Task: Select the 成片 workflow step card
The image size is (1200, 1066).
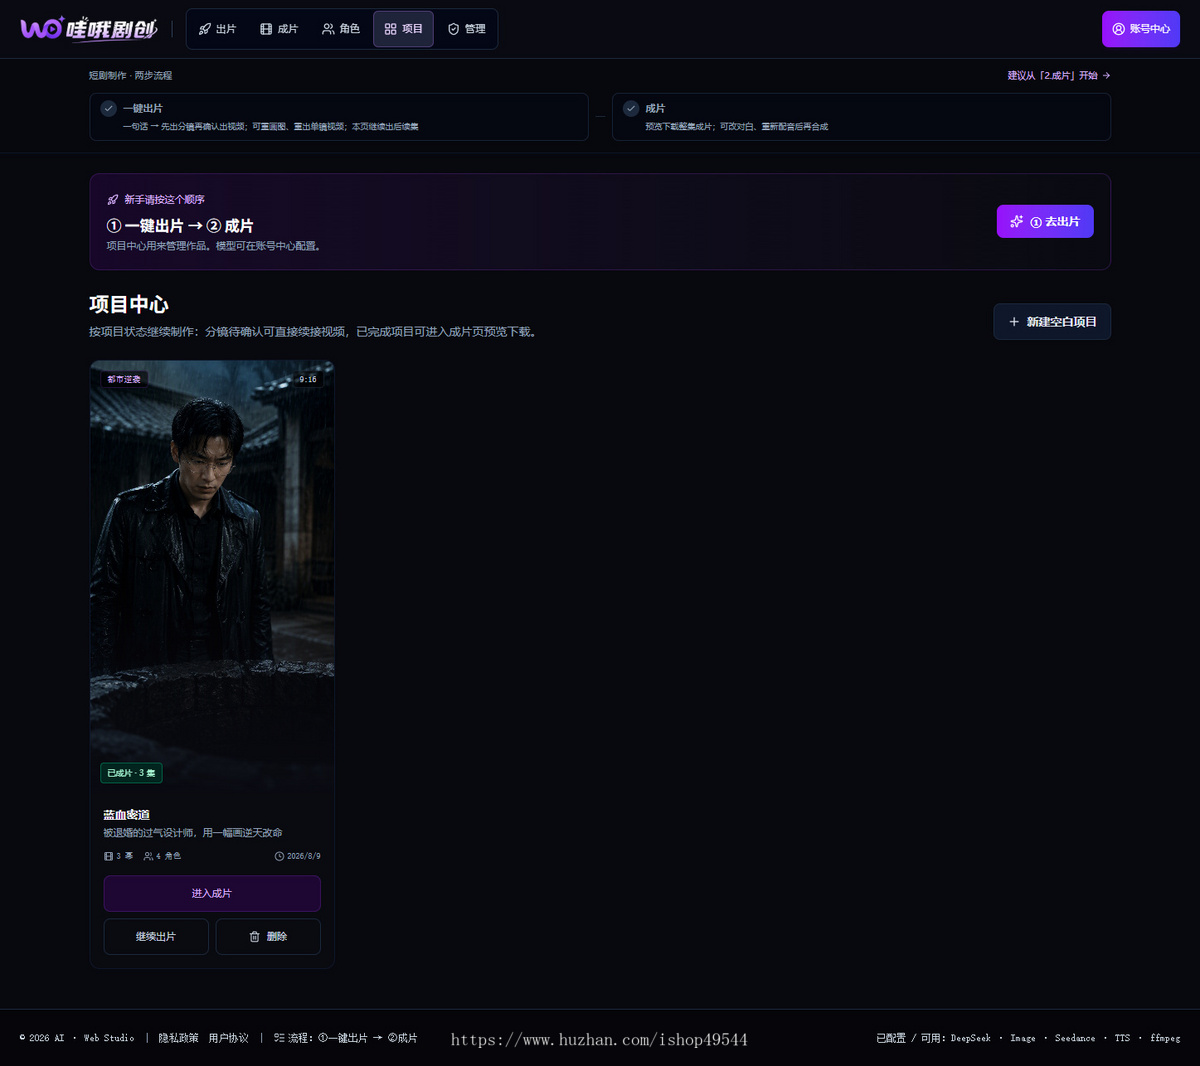Action: pyautogui.click(x=861, y=117)
